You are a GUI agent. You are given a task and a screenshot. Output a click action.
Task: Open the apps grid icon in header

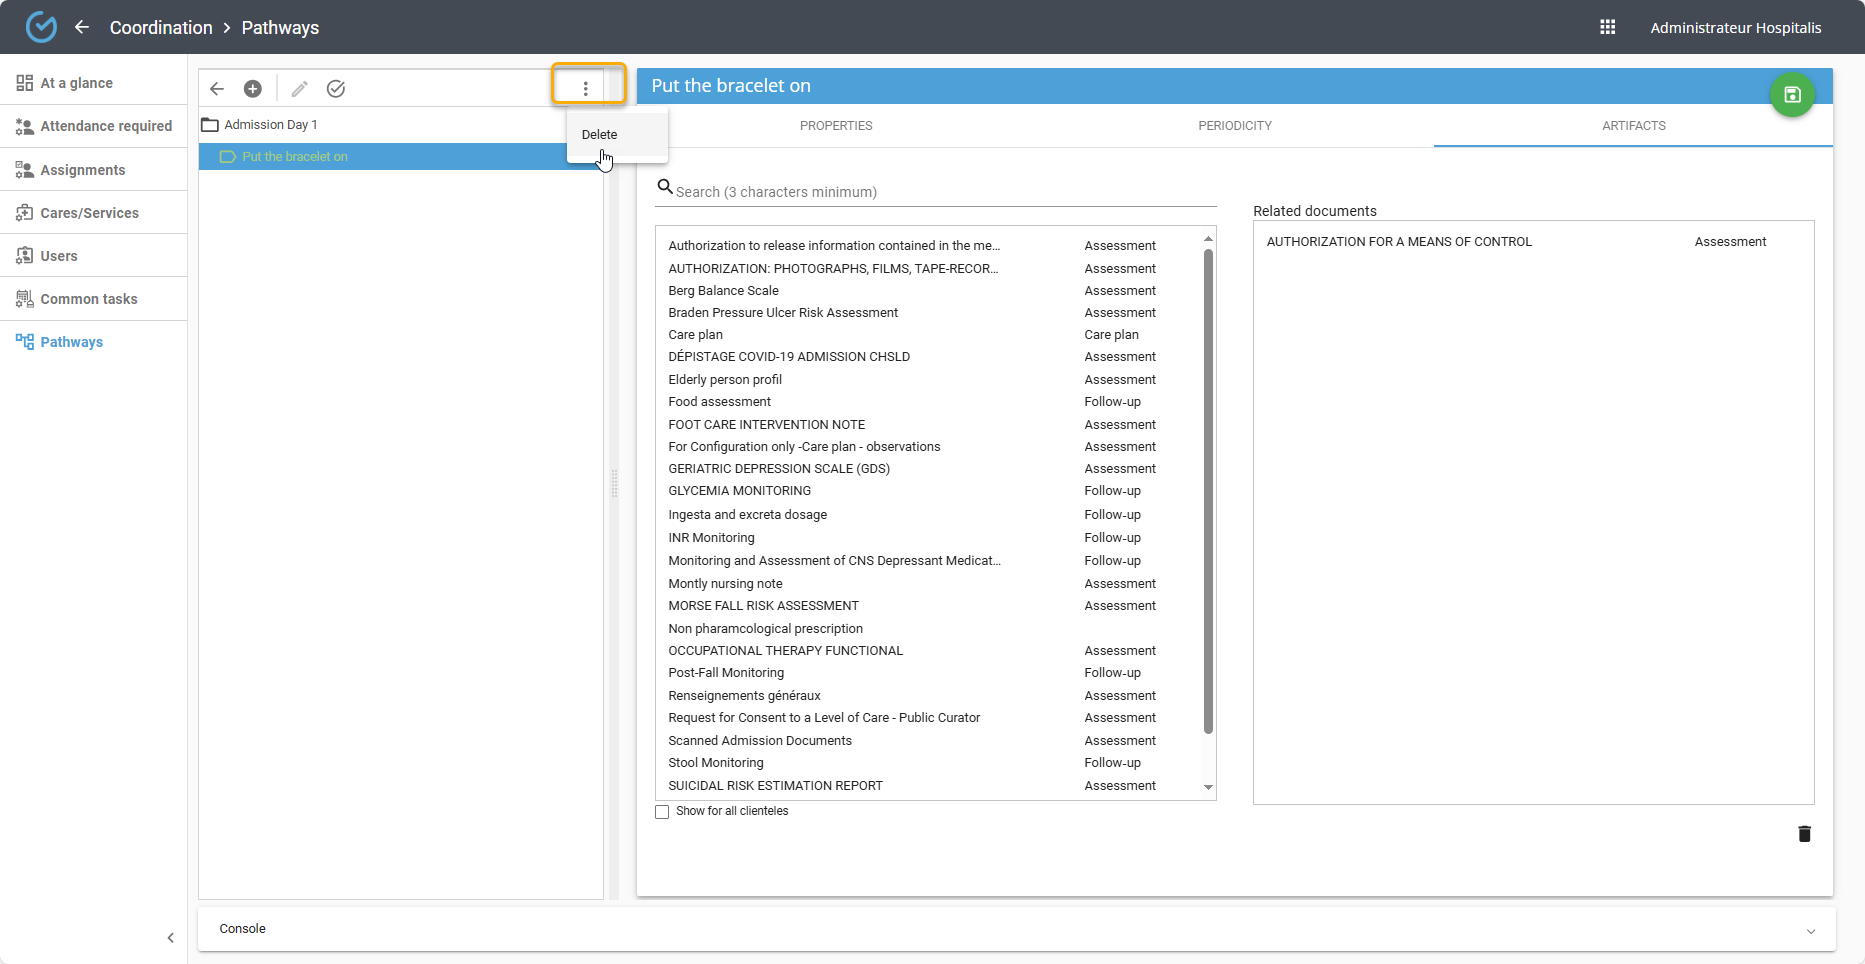(1607, 27)
